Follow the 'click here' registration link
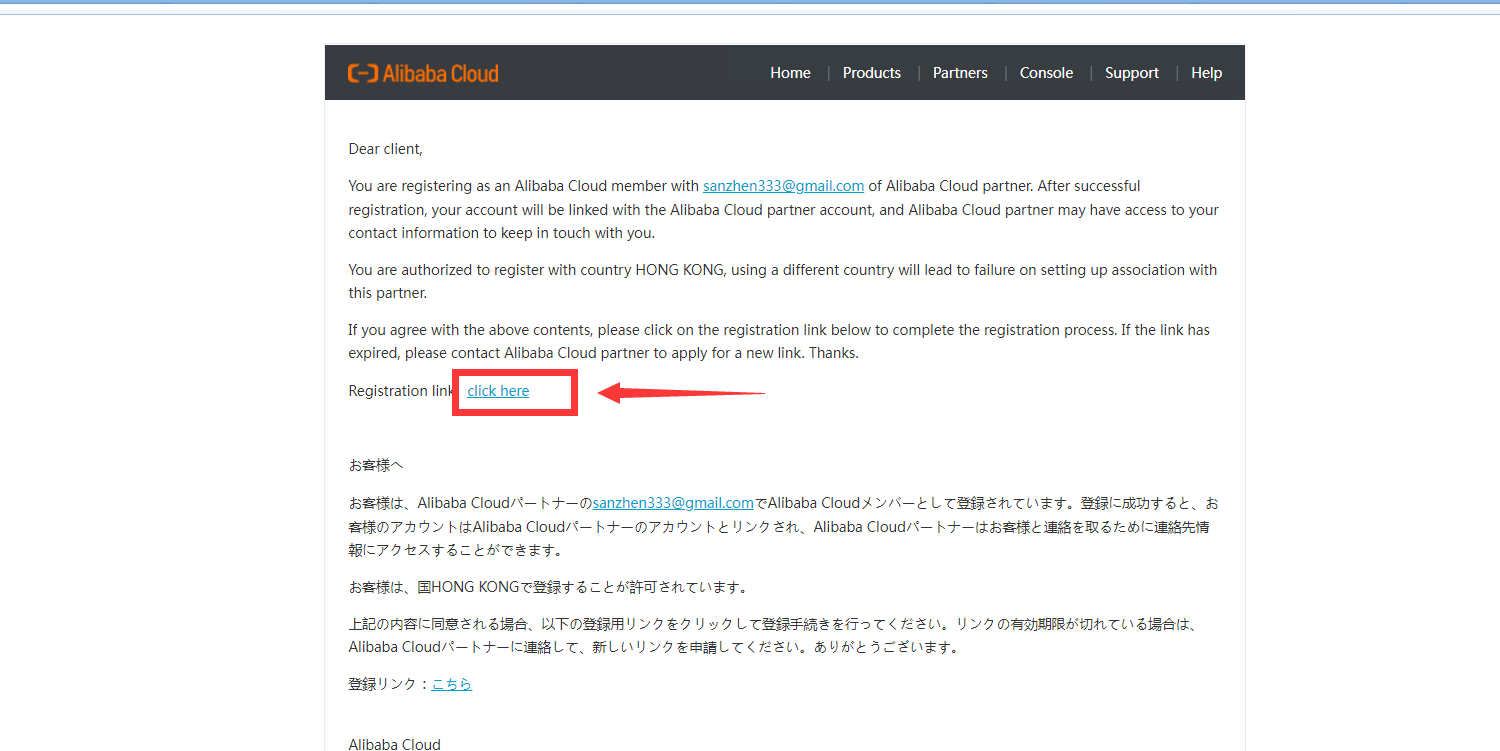Screen dimensions: 1500x751 [x=498, y=391]
